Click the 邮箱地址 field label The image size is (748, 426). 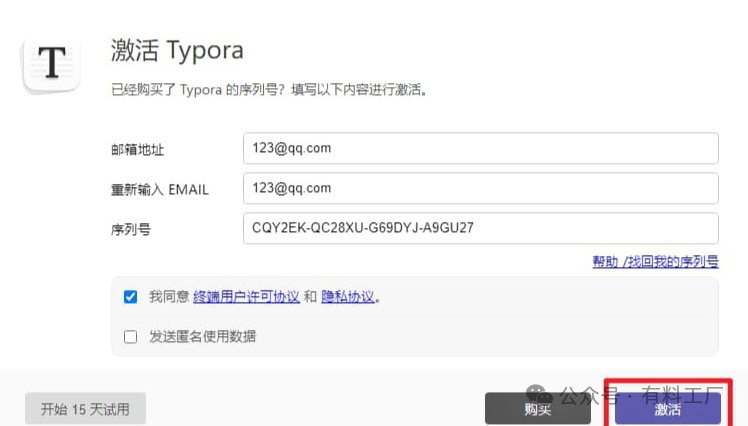click(137, 149)
